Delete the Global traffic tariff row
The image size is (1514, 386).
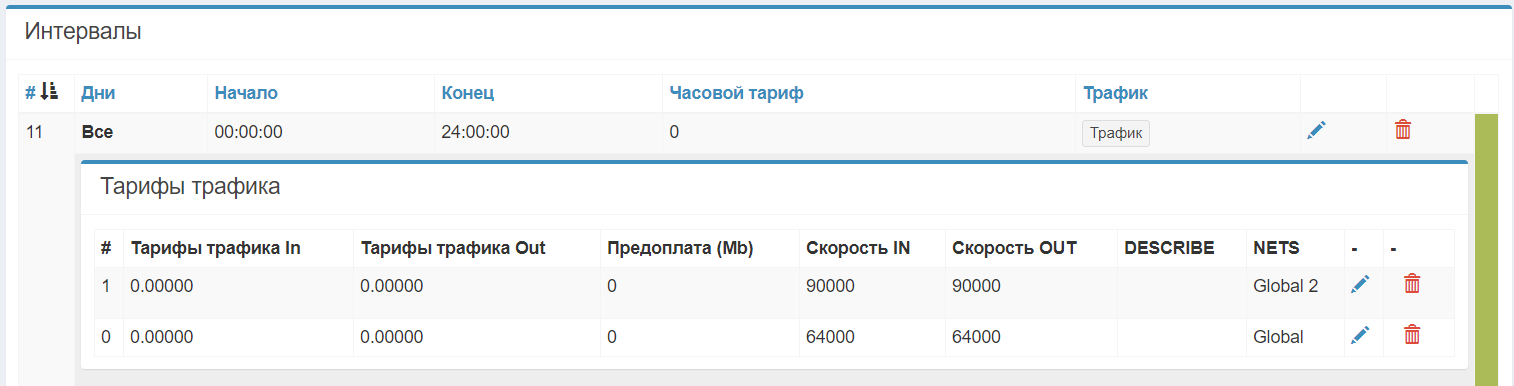1412,335
